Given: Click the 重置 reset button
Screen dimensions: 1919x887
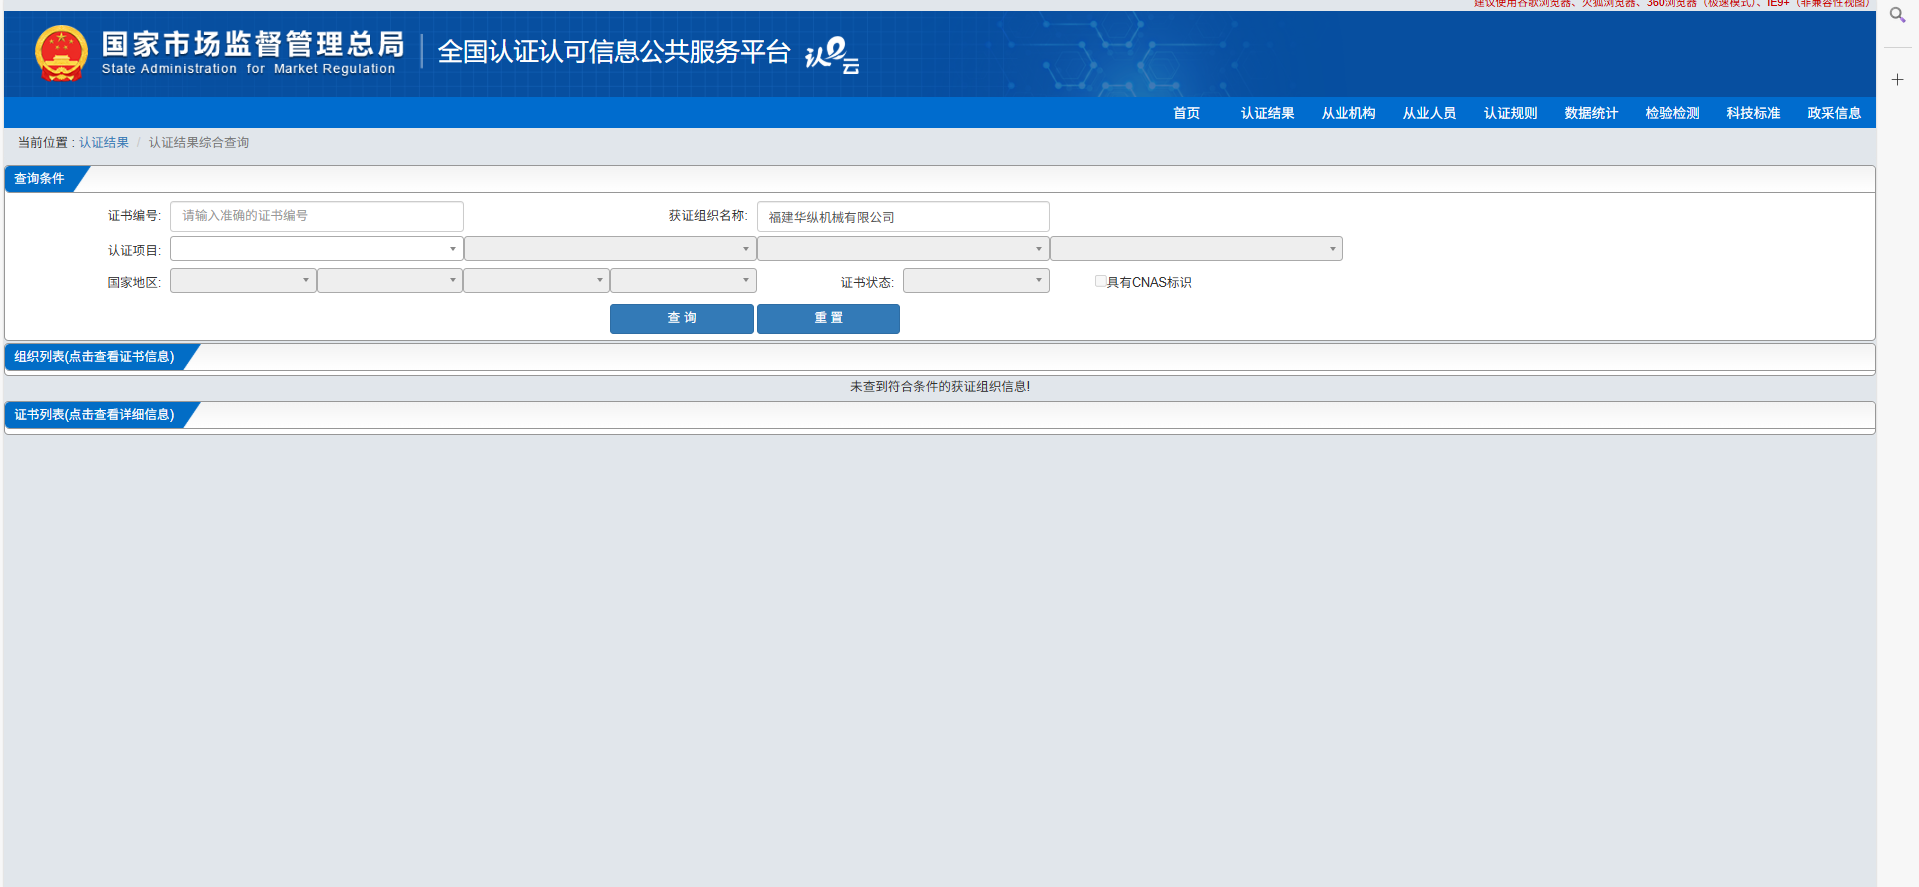Looking at the screenshot, I should point(828,318).
